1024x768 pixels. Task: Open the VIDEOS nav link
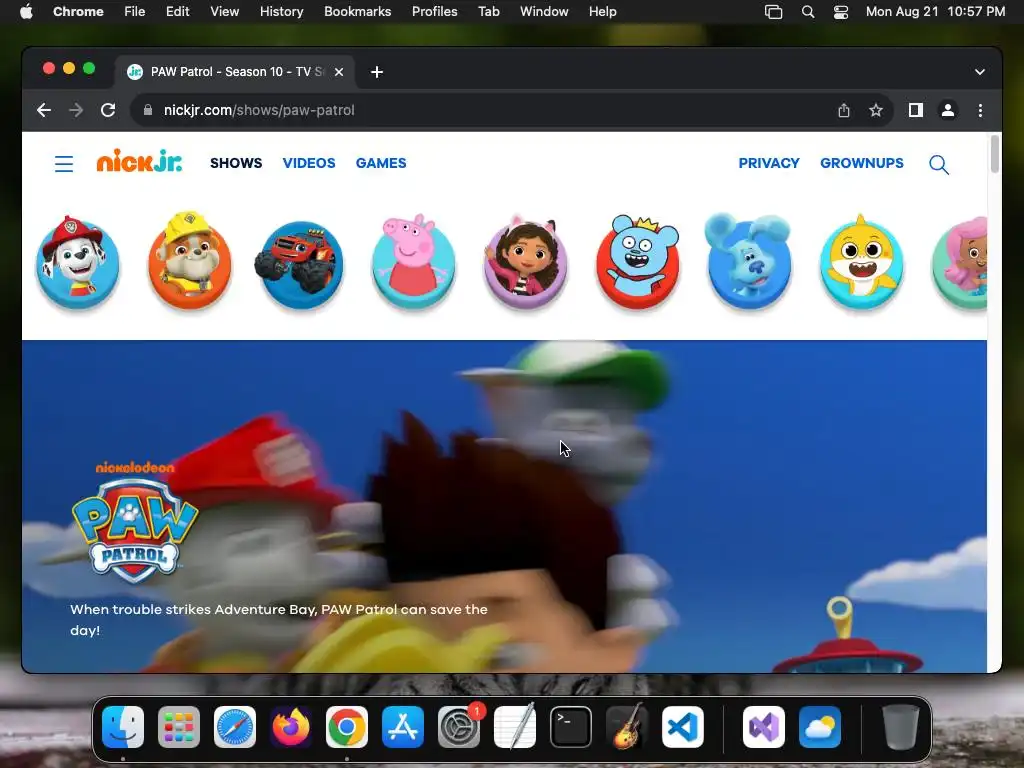pyautogui.click(x=309, y=163)
